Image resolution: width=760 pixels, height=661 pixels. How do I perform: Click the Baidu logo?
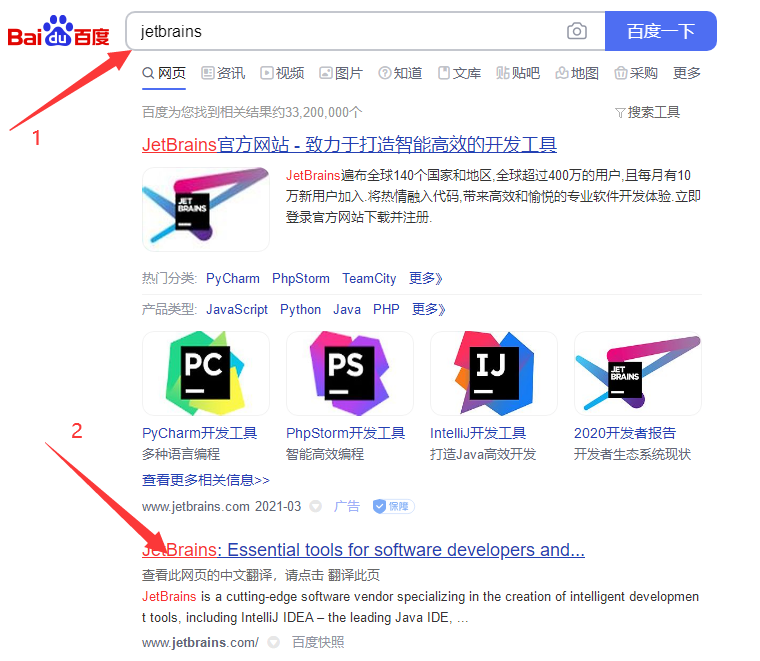tap(59, 31)
